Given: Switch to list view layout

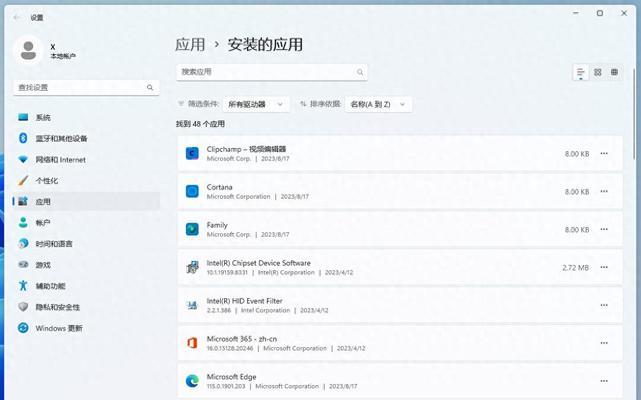Looking at the screenshot, I should [581, 72].
